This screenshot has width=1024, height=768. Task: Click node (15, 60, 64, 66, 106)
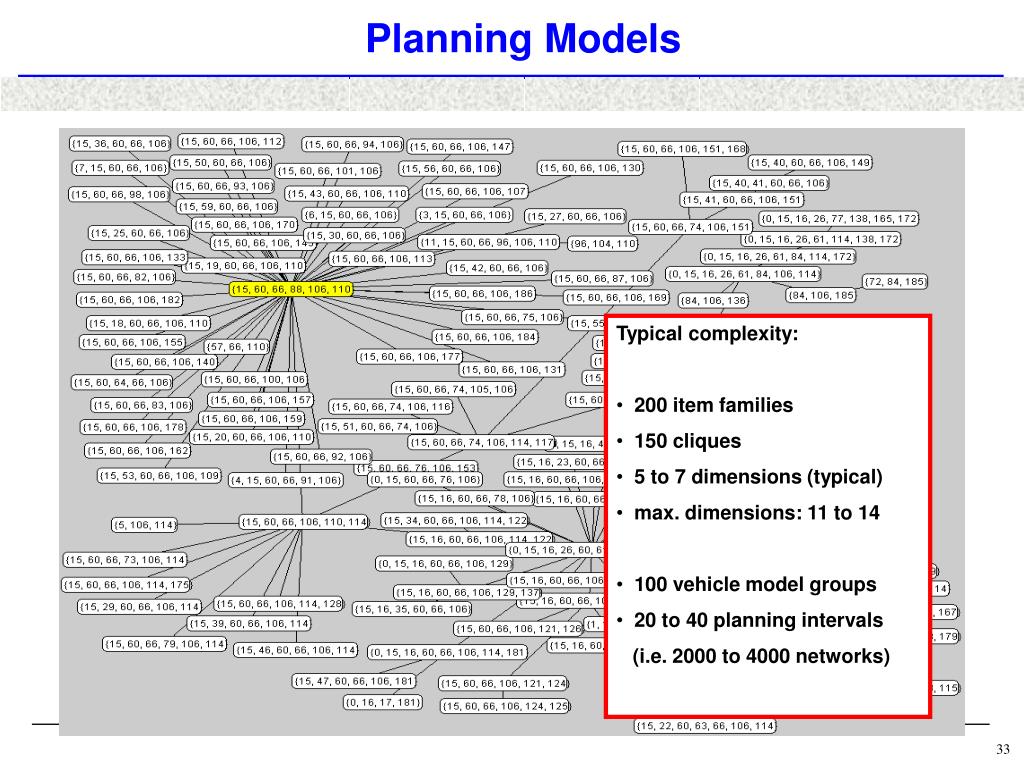click(x=122, y=383)
